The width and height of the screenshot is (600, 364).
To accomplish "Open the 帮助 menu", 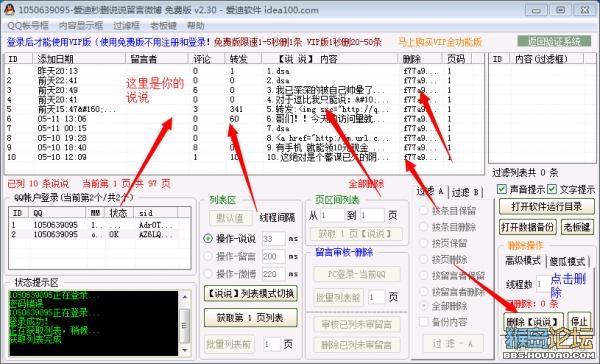I will (196, 26).
